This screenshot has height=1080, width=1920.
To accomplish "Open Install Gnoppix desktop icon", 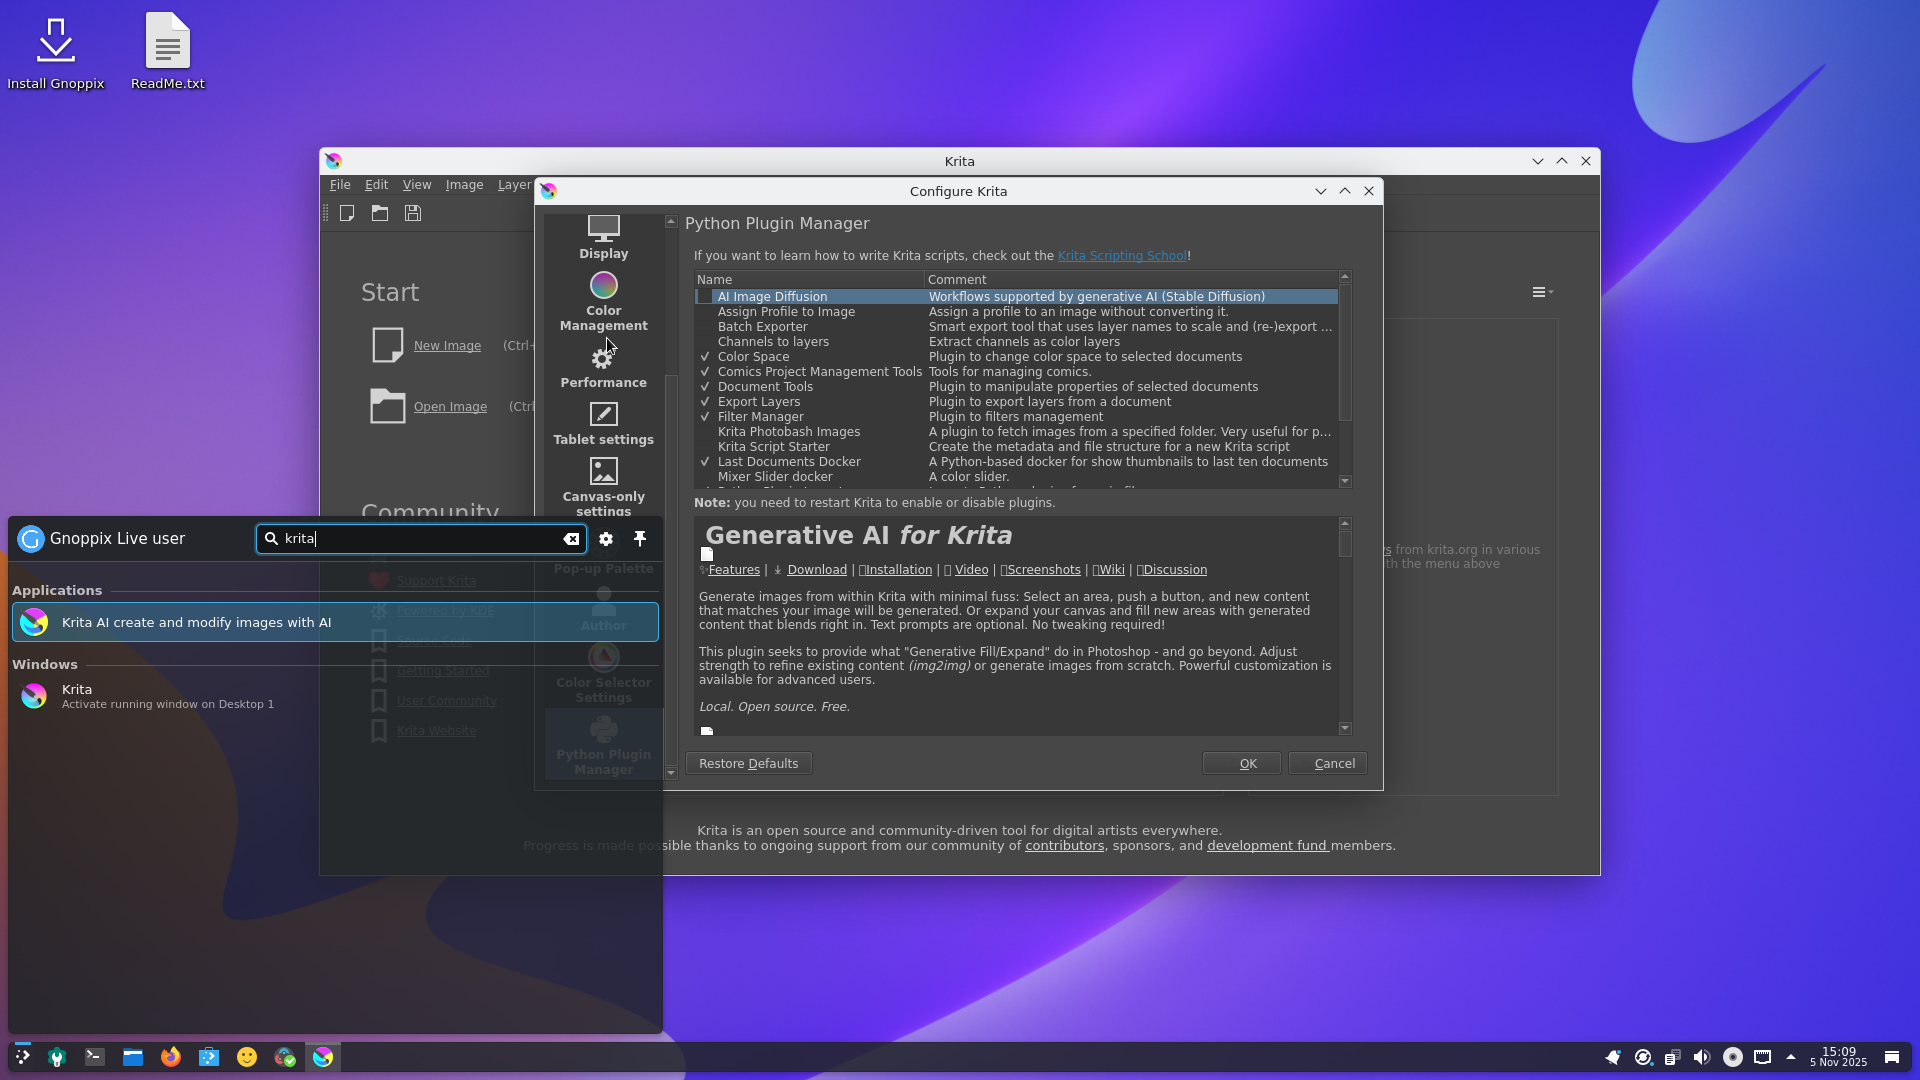I will [x=56, y=52].
